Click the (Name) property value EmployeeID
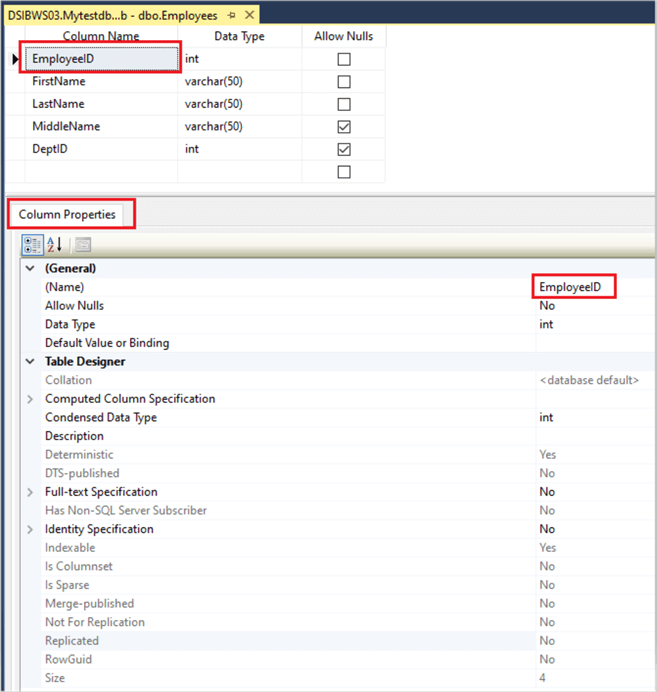The height and width of the screenshot is (692, 657). [572, 287]
